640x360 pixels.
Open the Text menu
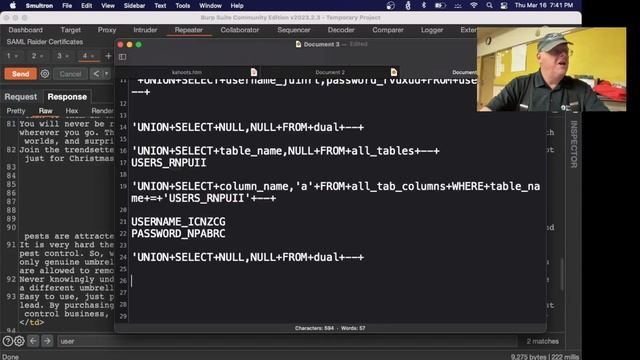[160, 6]
